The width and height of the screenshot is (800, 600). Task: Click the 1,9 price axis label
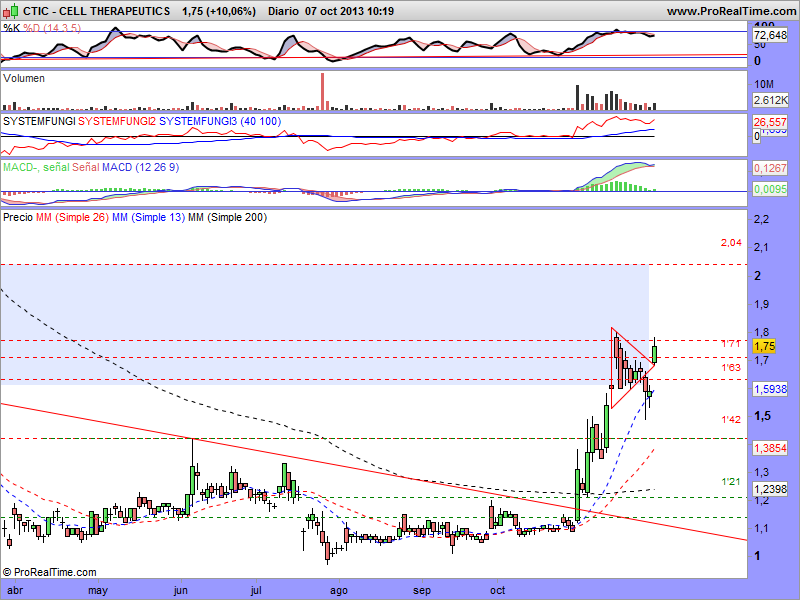click(x=761, y=305)
